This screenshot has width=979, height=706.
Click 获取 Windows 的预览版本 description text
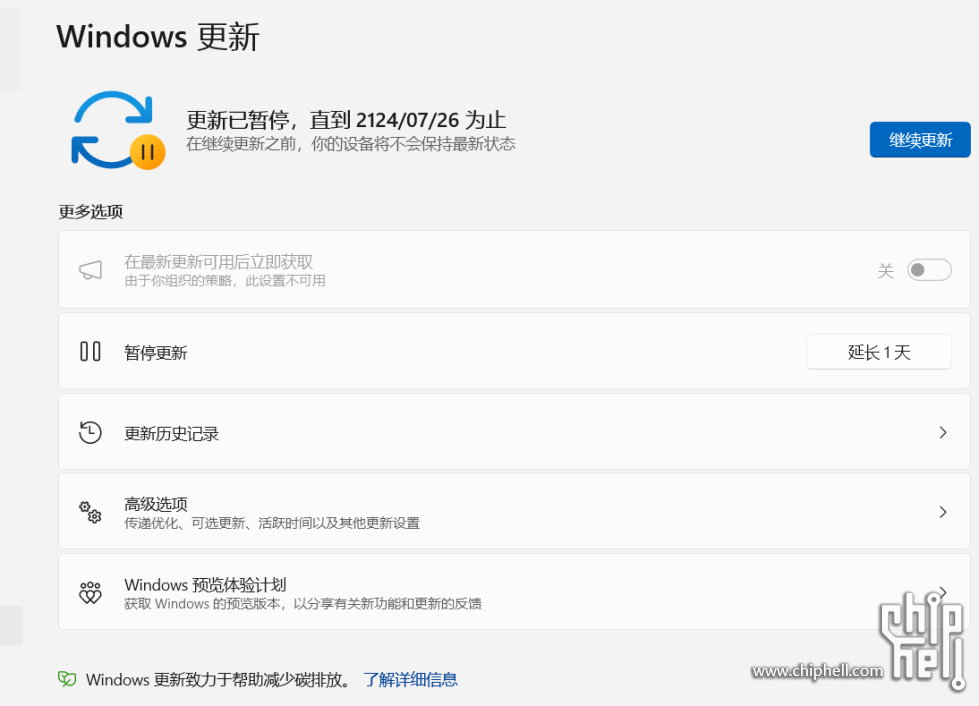coord(303,604)
